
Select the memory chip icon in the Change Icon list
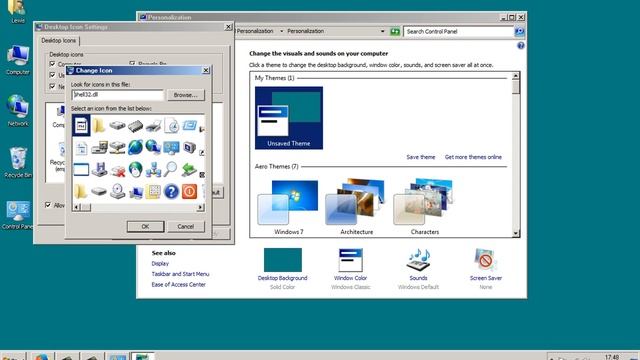135,126
